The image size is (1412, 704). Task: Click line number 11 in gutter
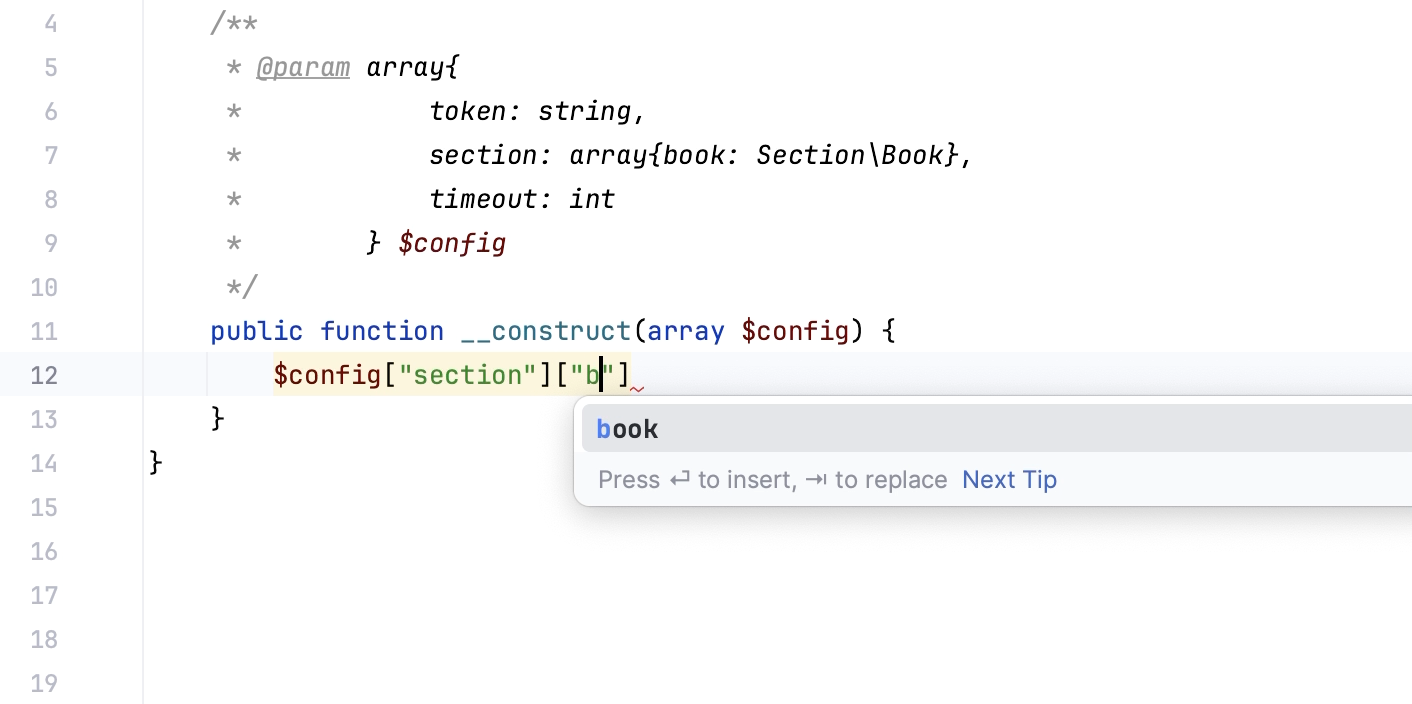point(44,331)
